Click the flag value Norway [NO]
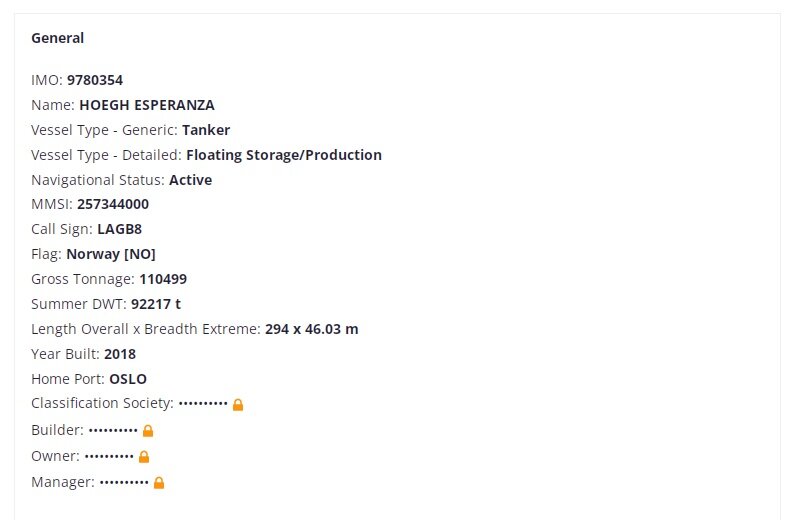This screenshot has width=793, height=520. coord(111,254)
